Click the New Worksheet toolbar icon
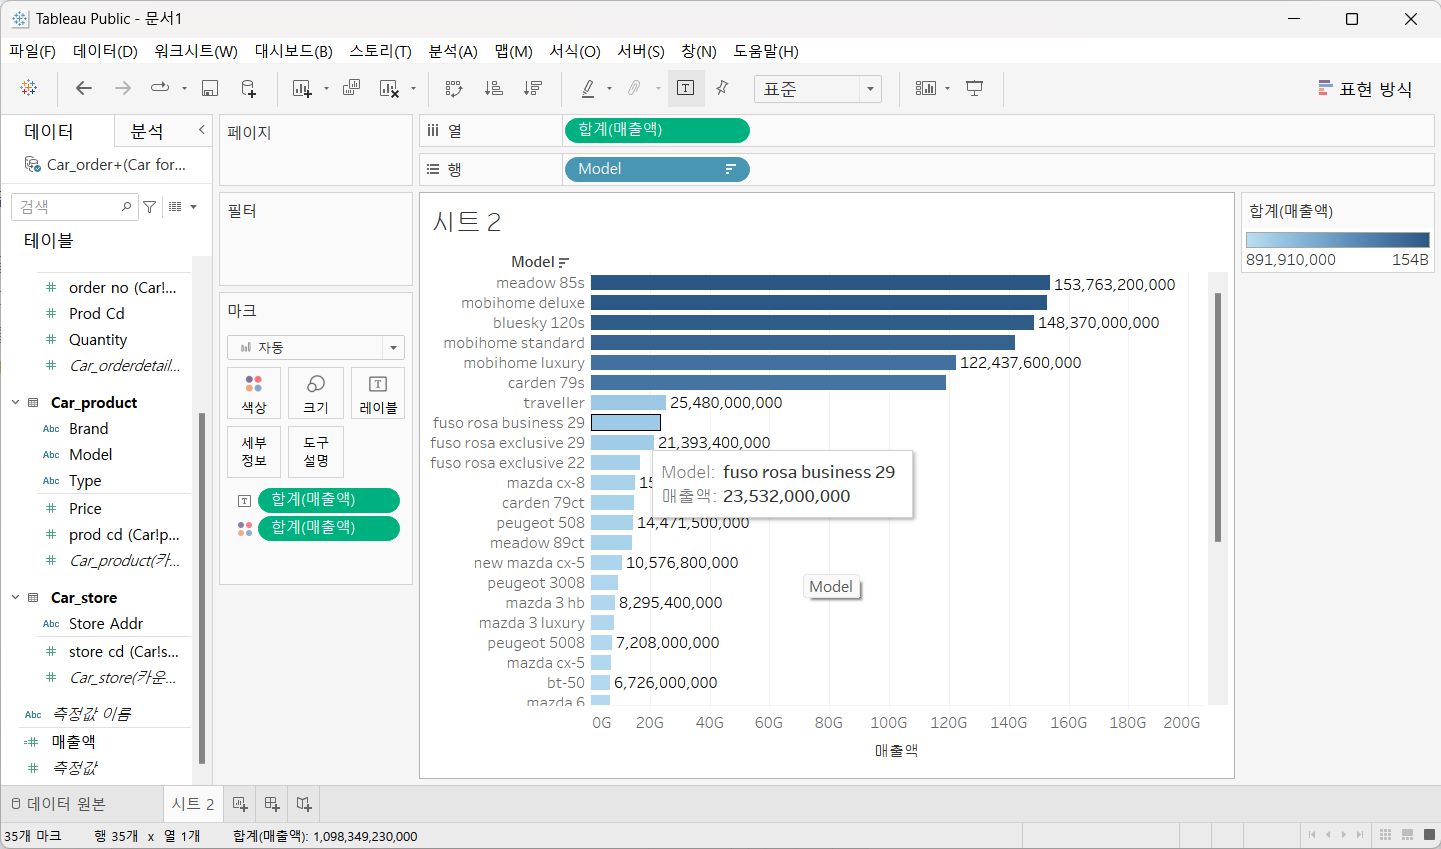The image size is (1441, 849). point(302,88)
